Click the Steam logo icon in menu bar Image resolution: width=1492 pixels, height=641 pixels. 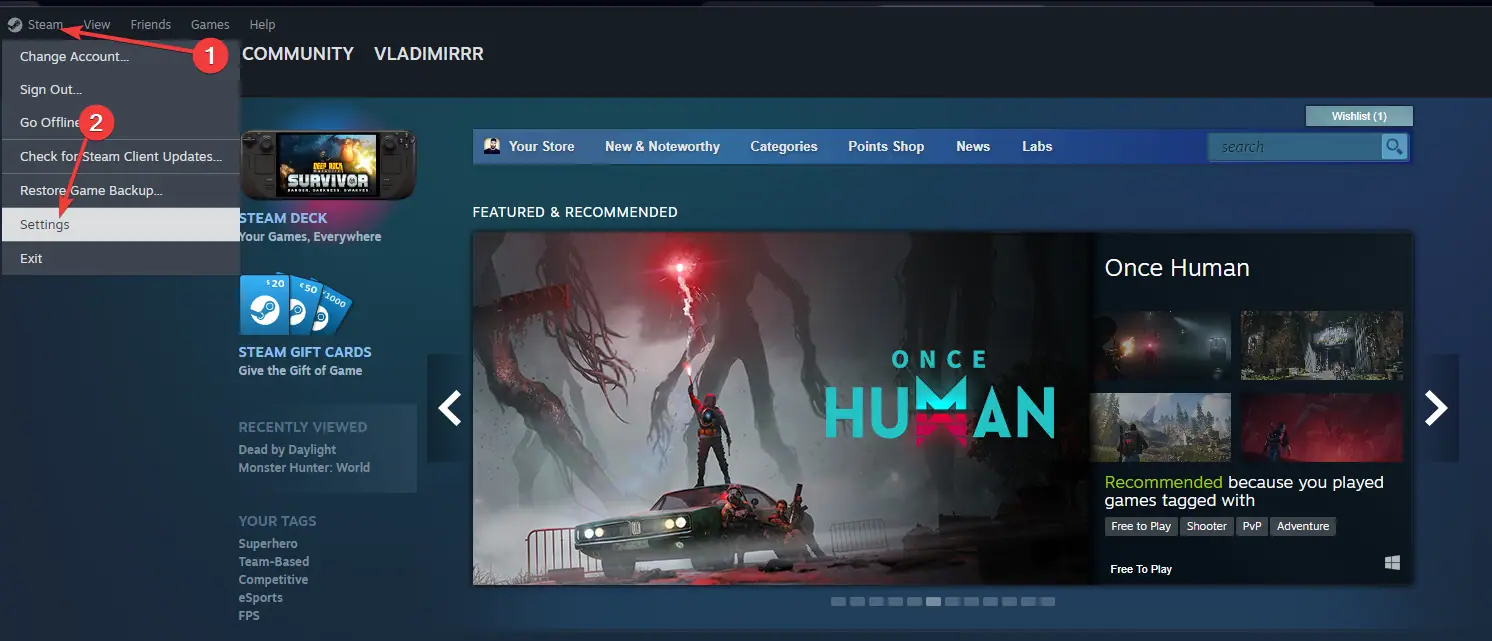point(14,24)
